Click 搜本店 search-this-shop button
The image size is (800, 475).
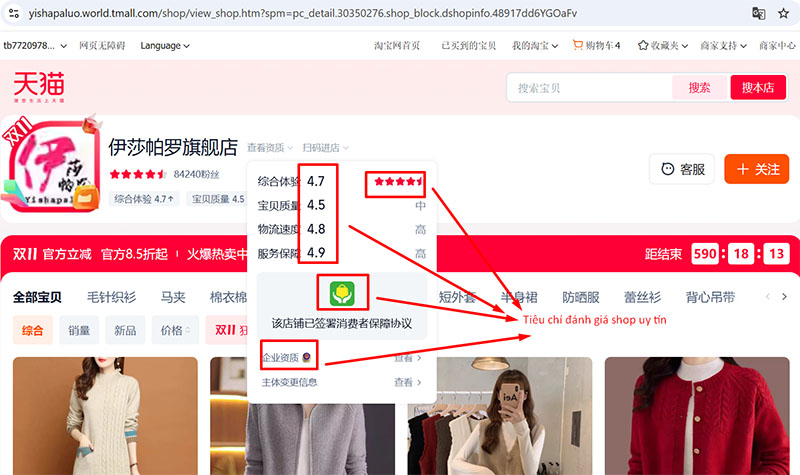click(758, 88)
